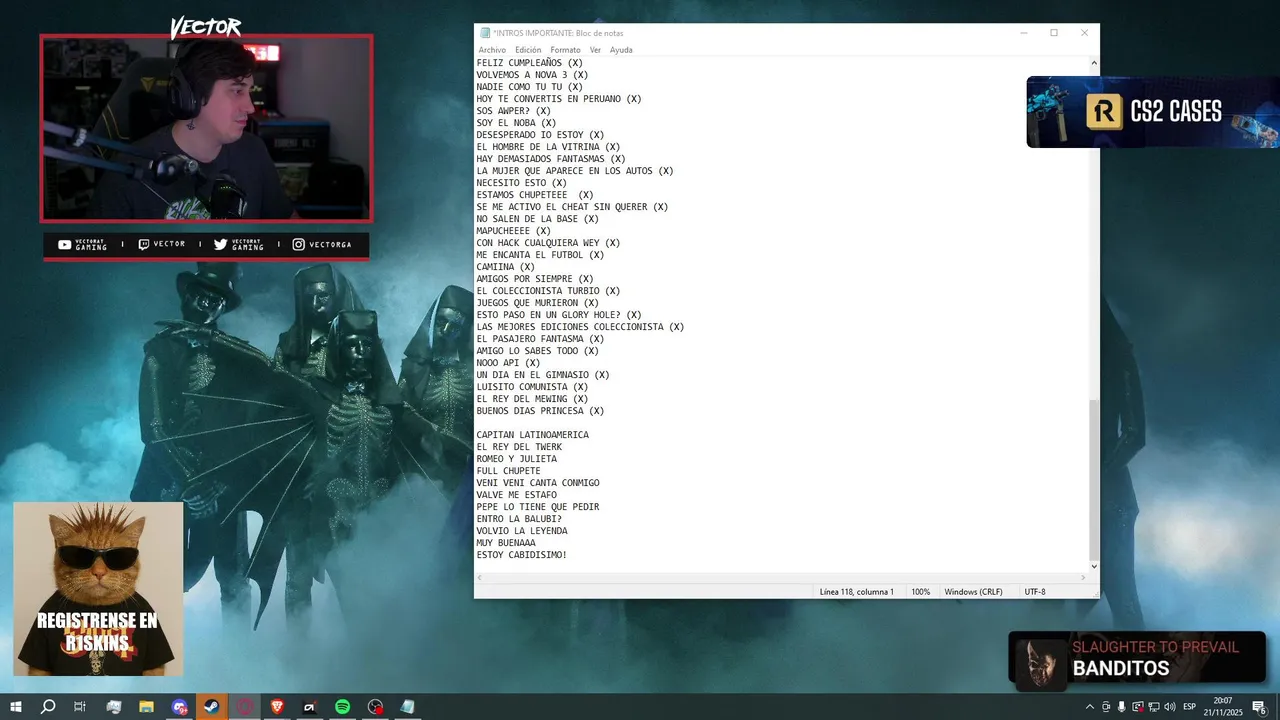The height and width of the screenshot is (720, 1280).
Task: Click the cat "REGISTRENSE EN R1SKINS" image
Action: click(x=98, y=589)
